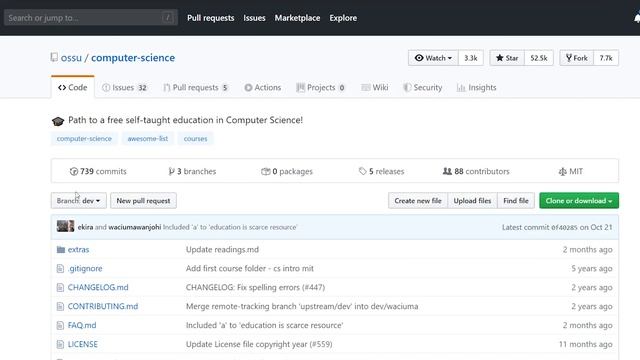This screenshot has width=640, height=360.
Task: Open the Wiki tab
Action: pyautogui.click(x=375, y=87)
